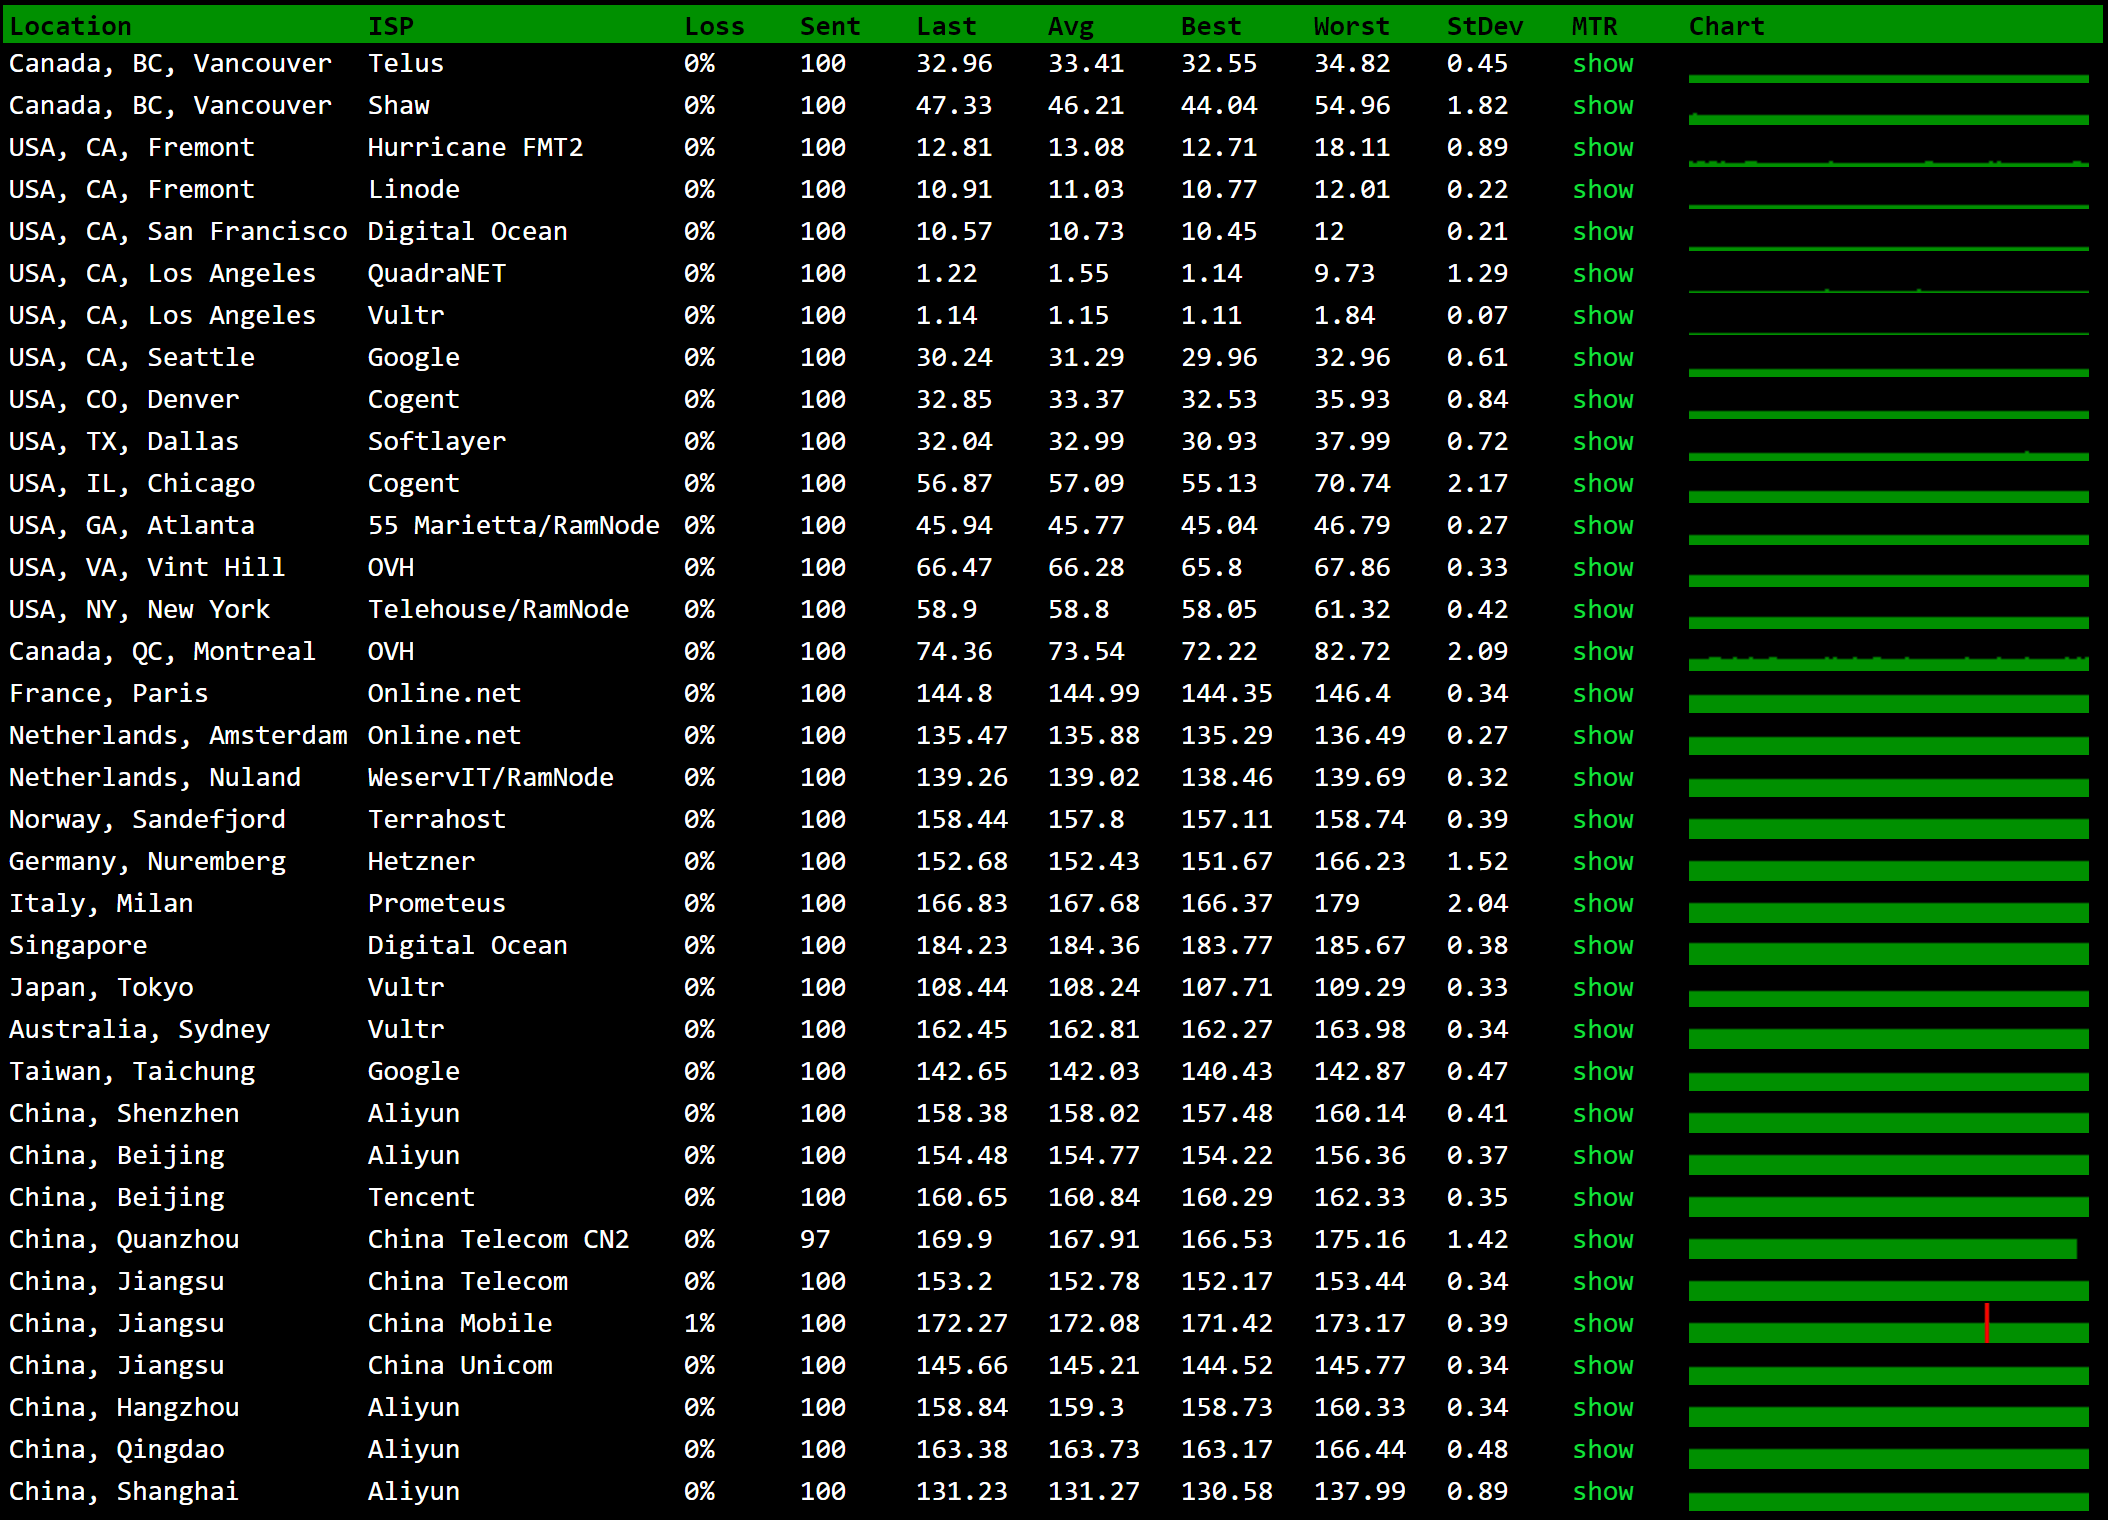
Task: Show MTR for QuadraNET Los Angeles
Action: pyautogui.click(x=1603, y=274)
